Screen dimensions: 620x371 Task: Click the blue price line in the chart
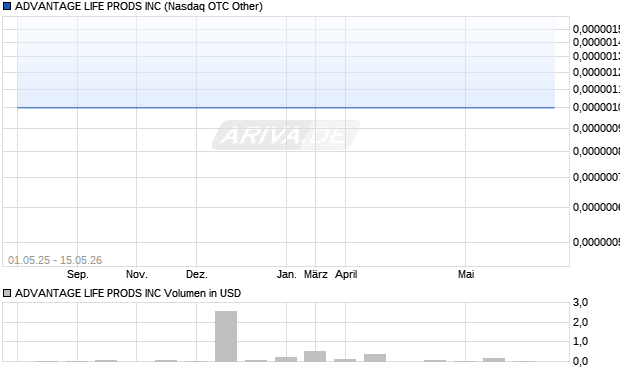[286, 107]
